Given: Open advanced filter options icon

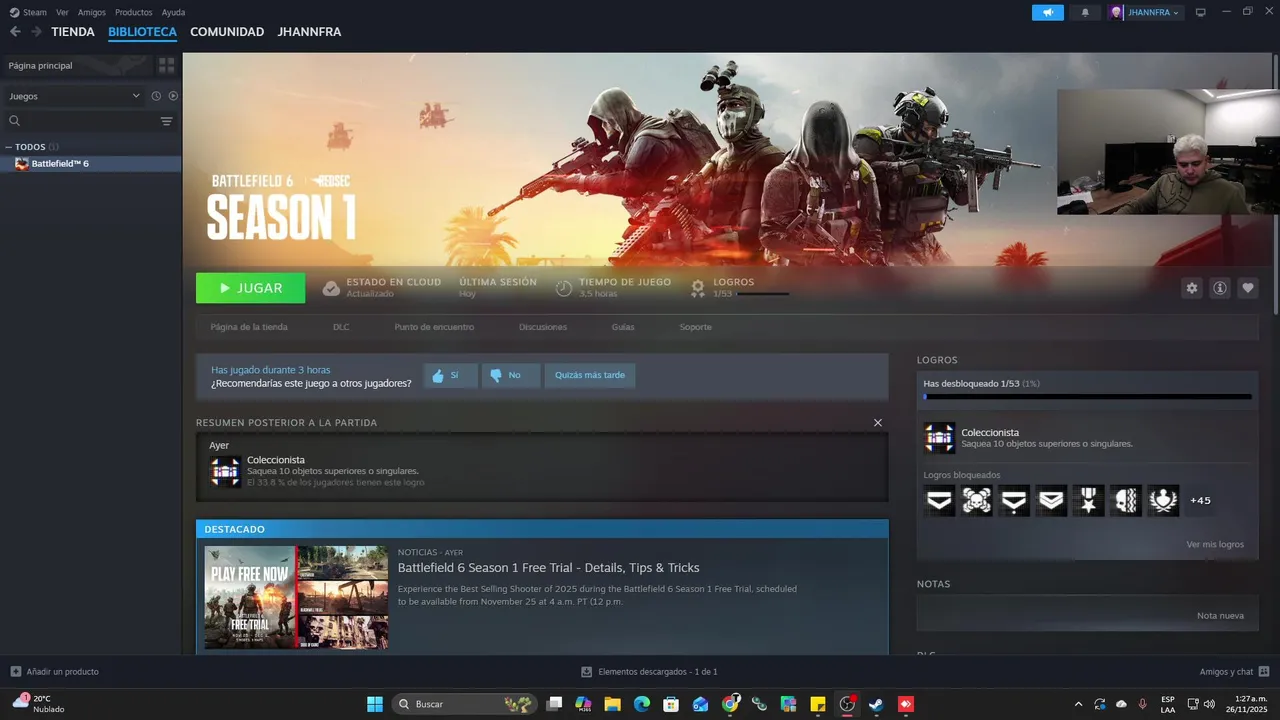Looking at the screenshot, I should point(166,121).
